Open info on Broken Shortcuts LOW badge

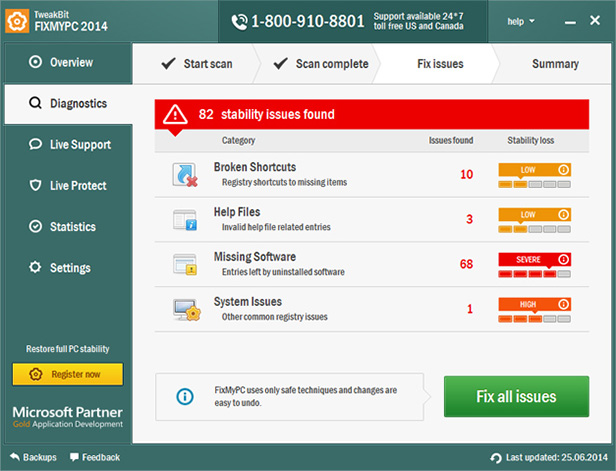(563, 170)
